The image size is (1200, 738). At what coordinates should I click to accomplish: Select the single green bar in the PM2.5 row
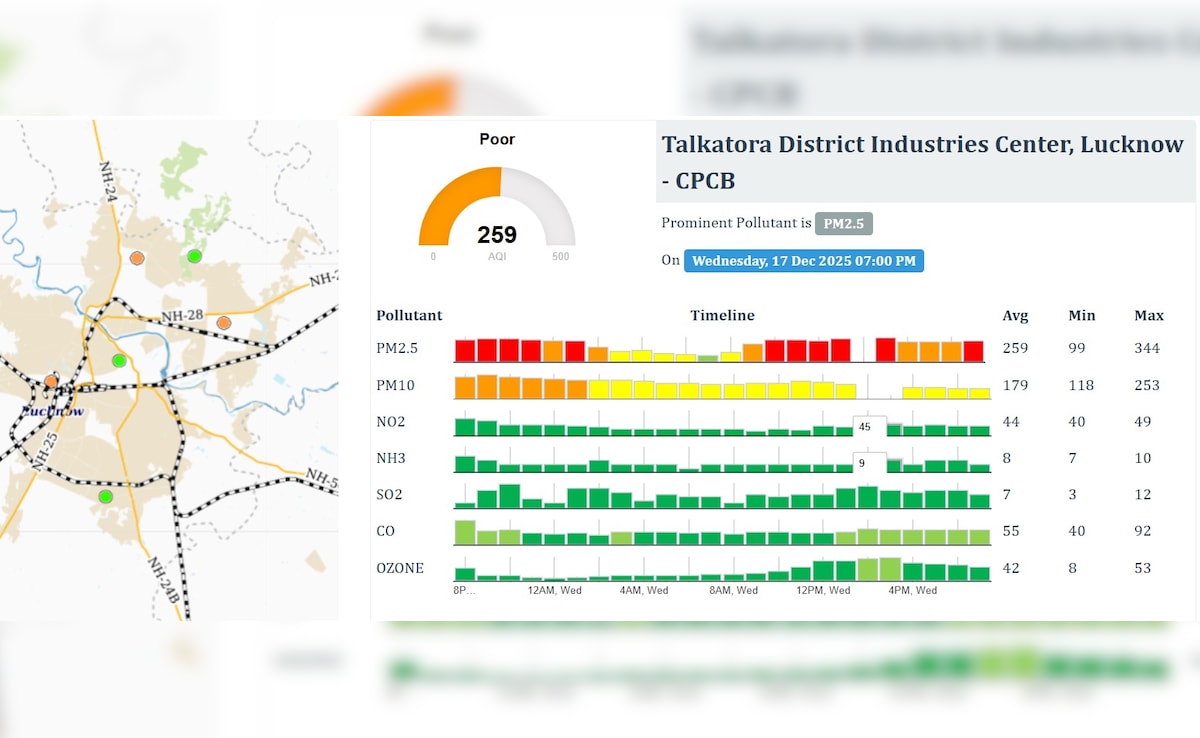point(708,357)
